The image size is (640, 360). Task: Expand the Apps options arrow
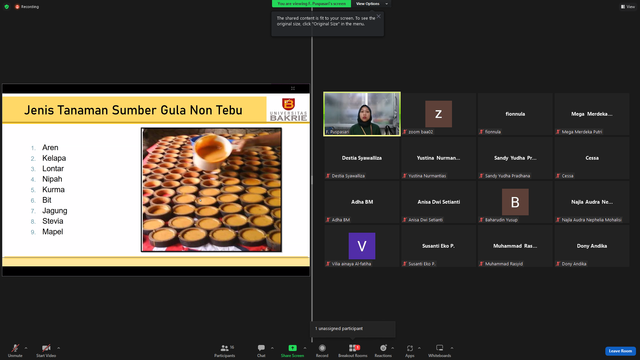pyautogui.click(x=419, y=348)
